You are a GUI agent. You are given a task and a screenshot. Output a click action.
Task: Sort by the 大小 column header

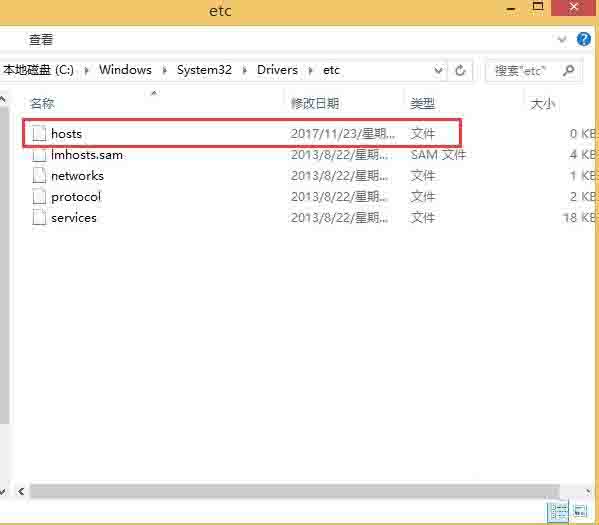(x=542, y=104)
